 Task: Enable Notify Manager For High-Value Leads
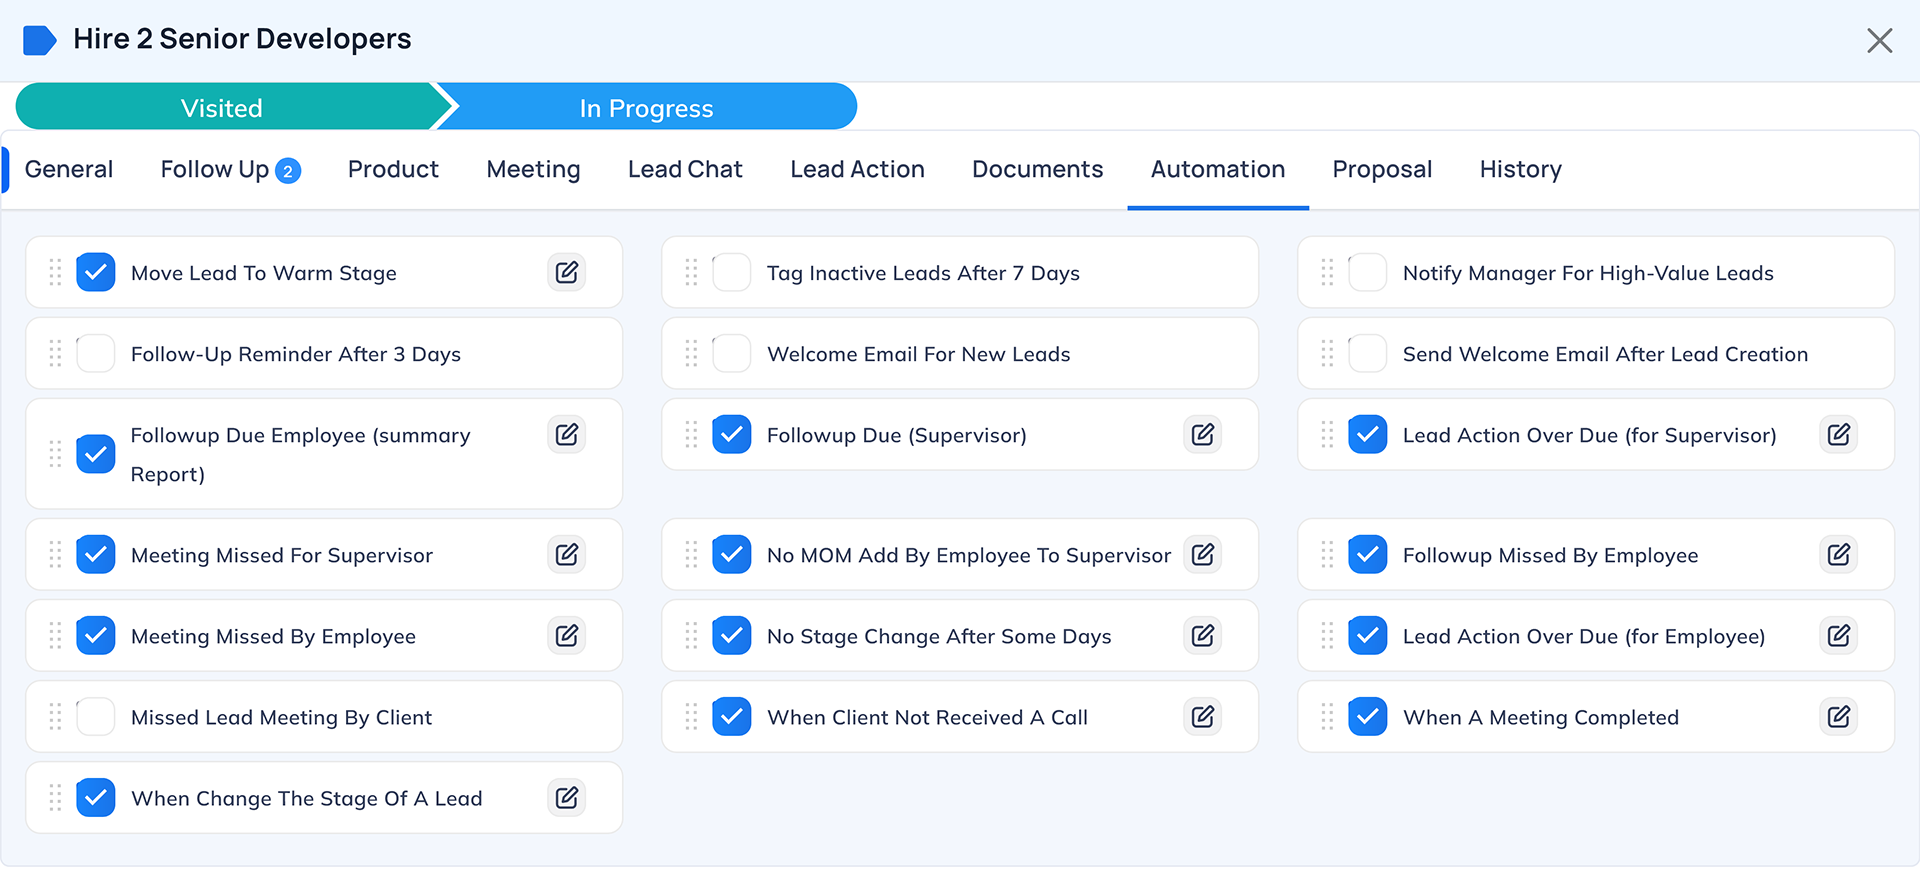(1368, 273)
